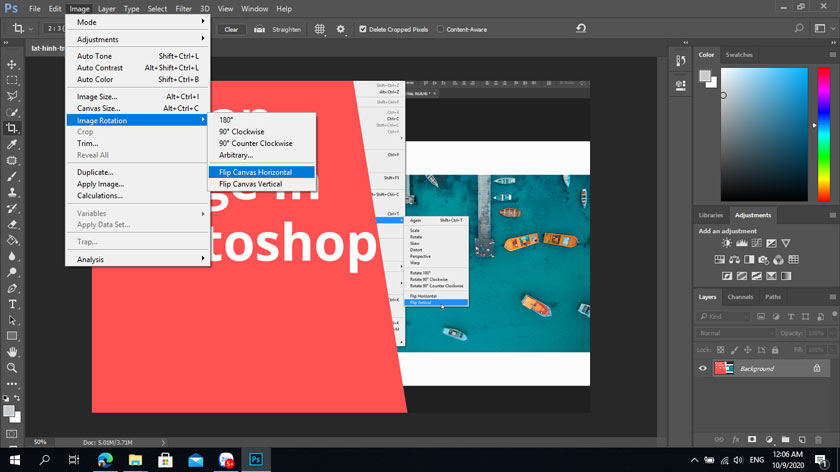The width and height of the screenshot is (840, 472).
Task: Select 90° Clockwise rotation
Action: coord(261,131)
